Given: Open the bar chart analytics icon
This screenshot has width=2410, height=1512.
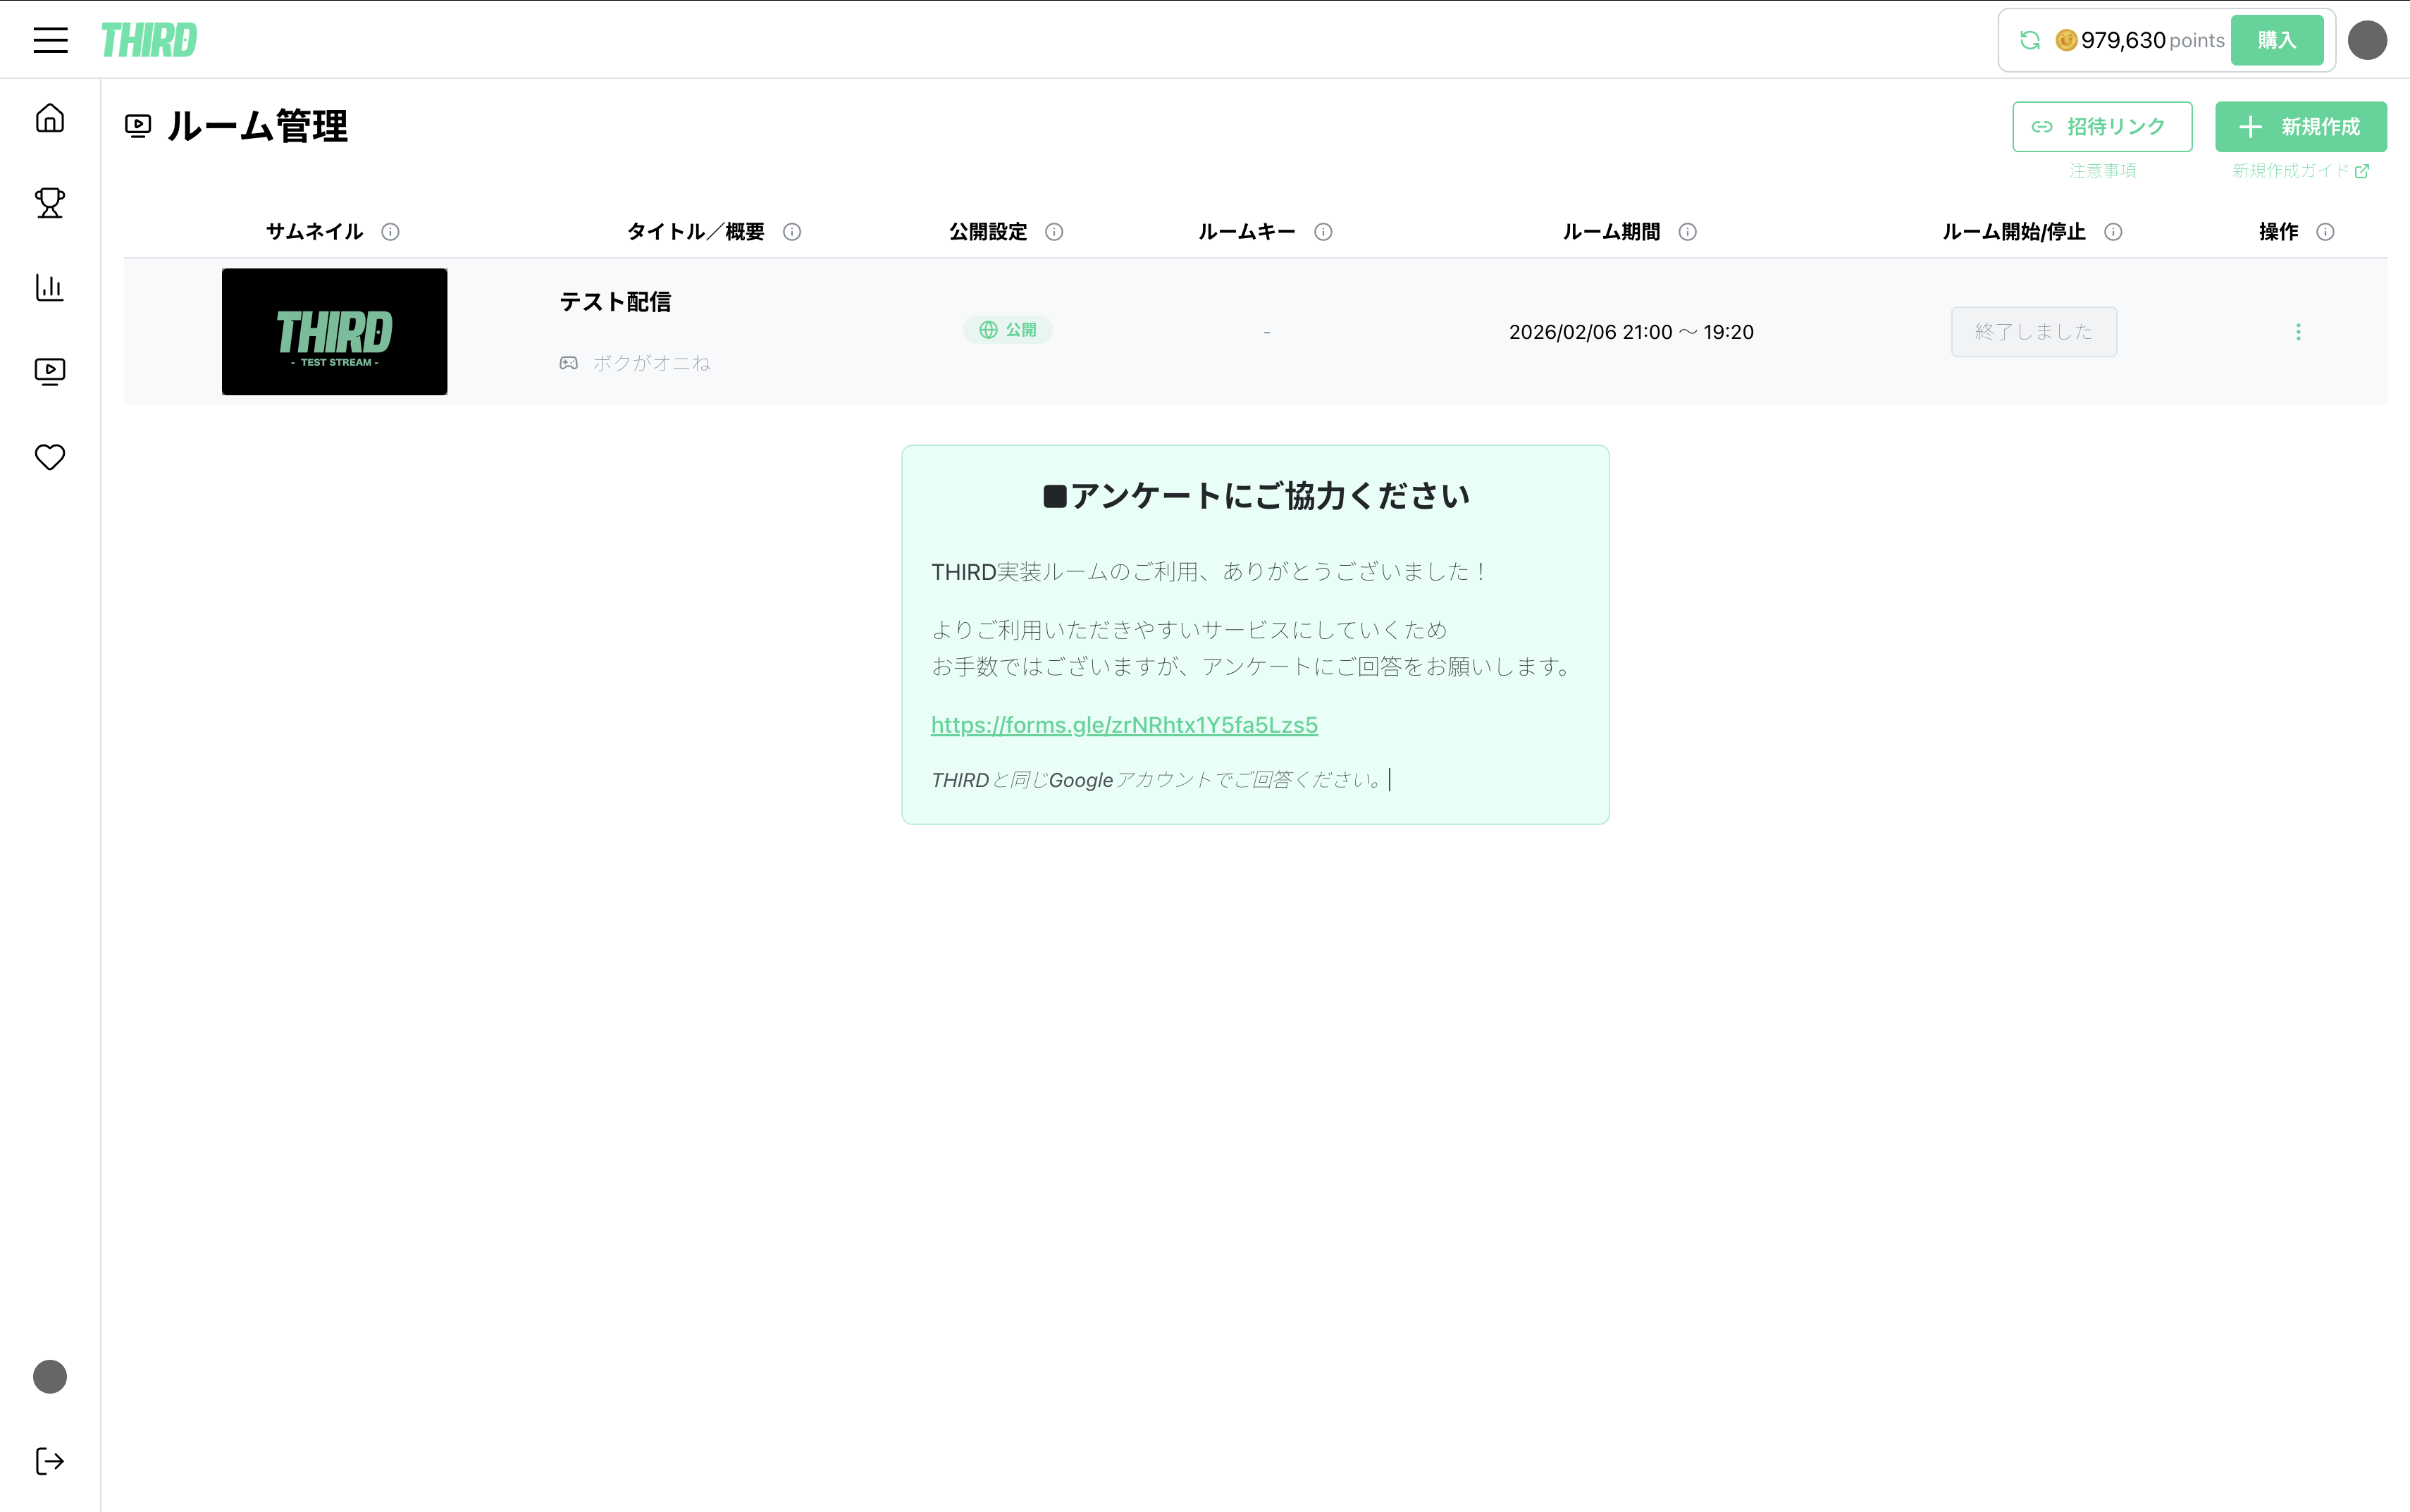Looking at the screenshot, I should pos(50,288).
